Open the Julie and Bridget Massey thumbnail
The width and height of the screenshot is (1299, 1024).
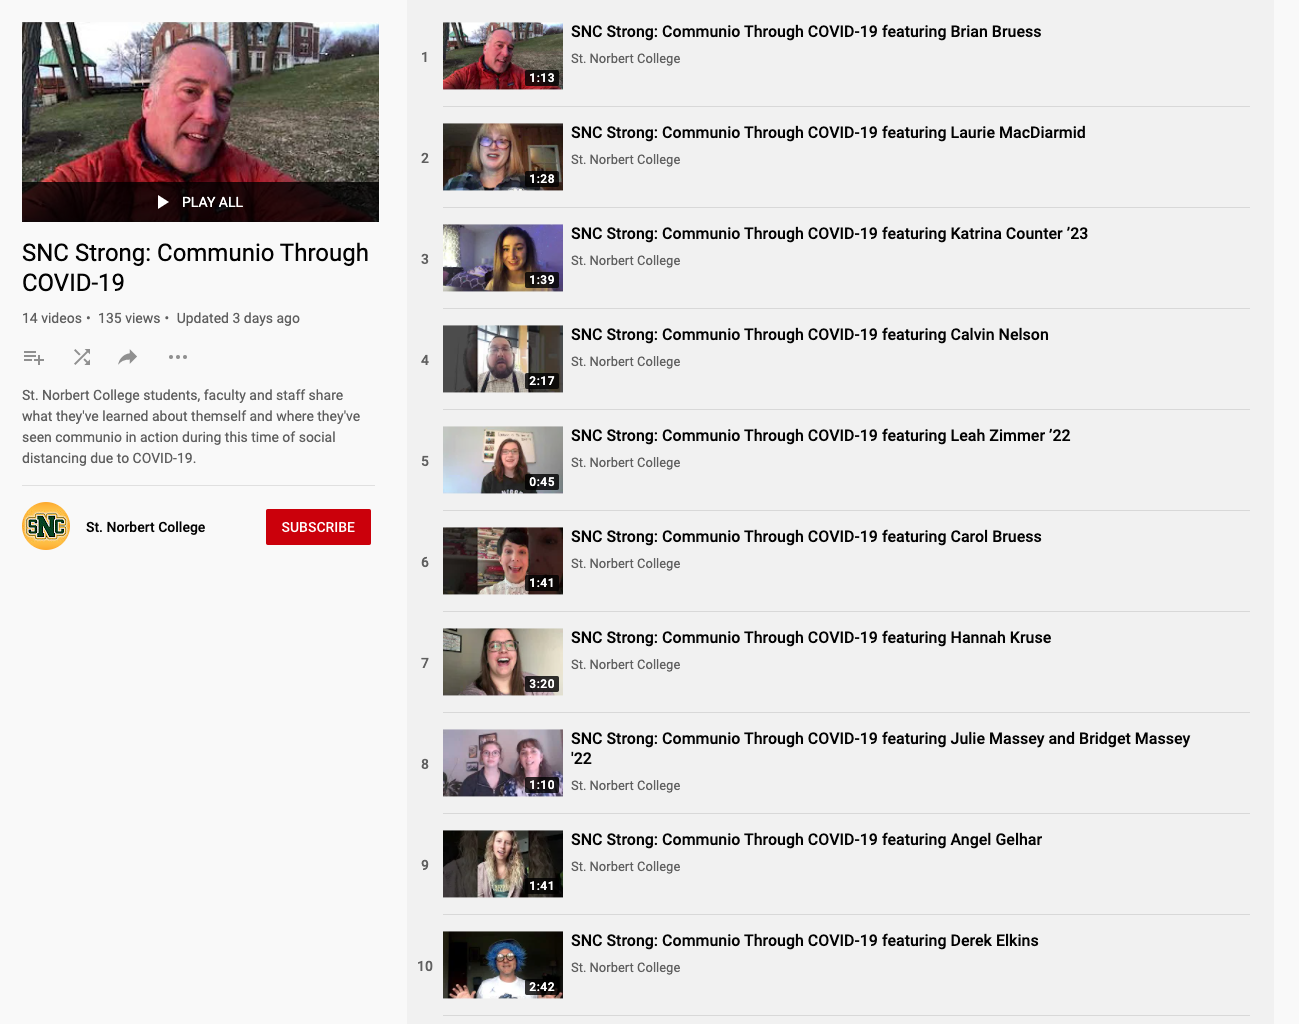point(503,763)
